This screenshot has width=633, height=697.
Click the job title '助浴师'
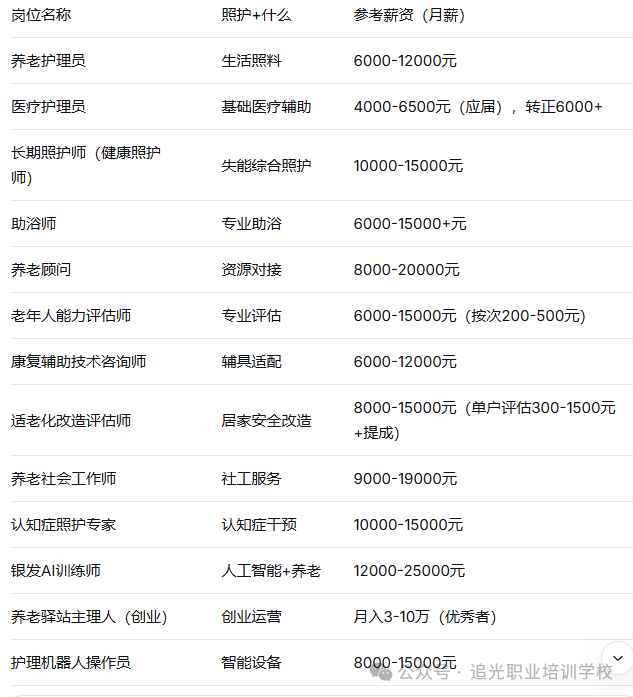33,224
